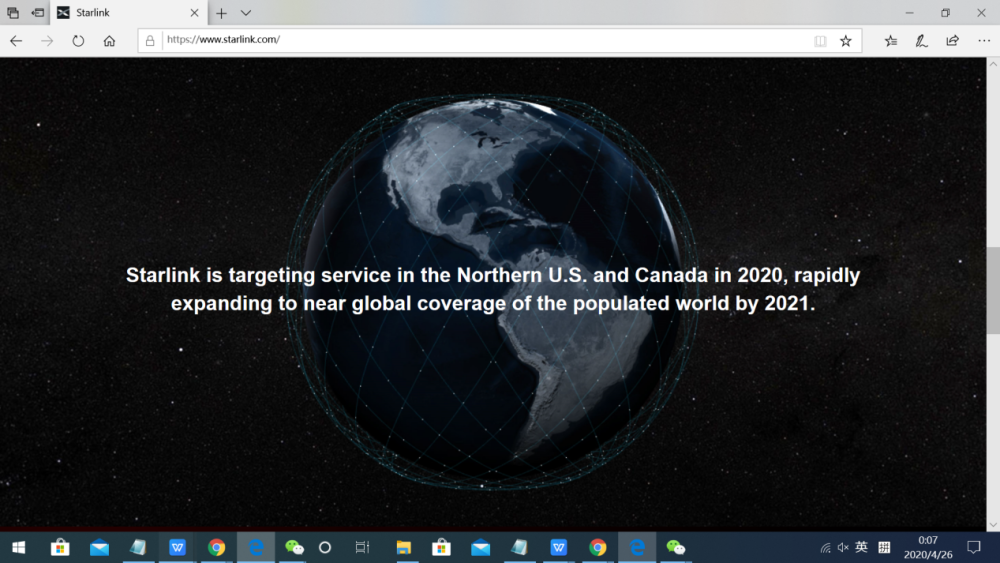Open File Explorer from taskbar
This screenshot has height=563, width=1000.
click(x=404, y=547)
